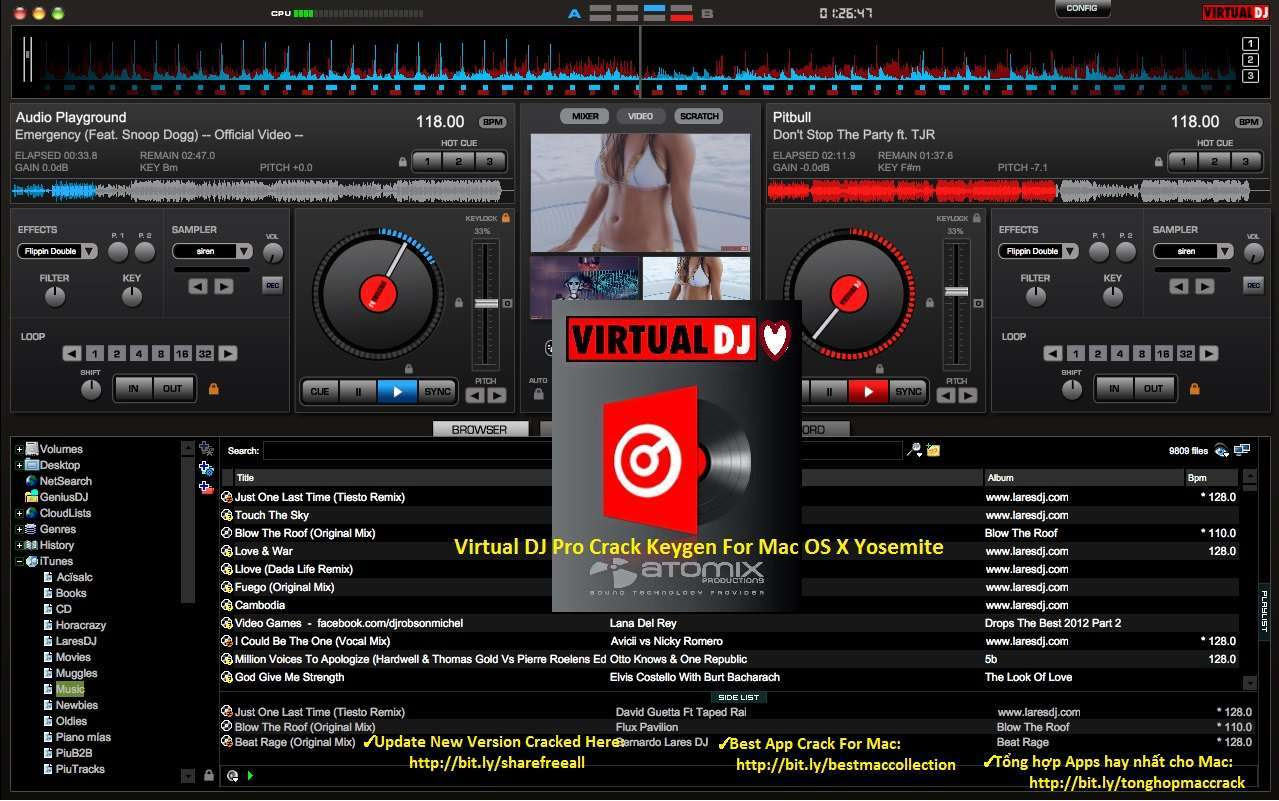Expand the Desktop tree node
The height and width of the screenshot is (801, 1279).
coord(19,465)
